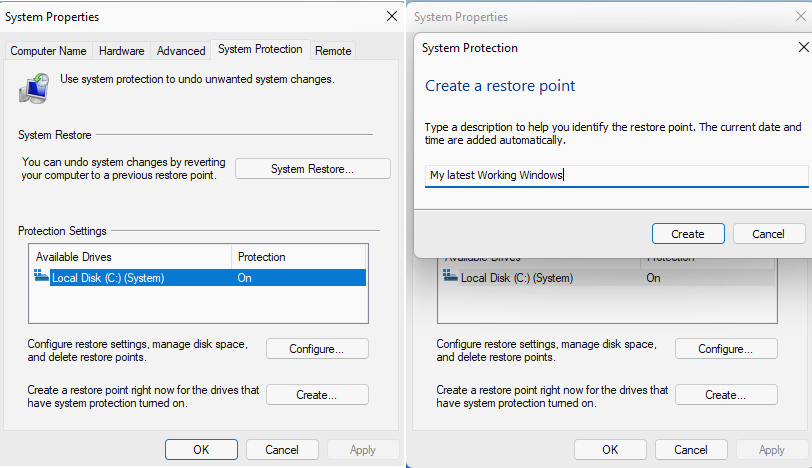Viewport: 812px width, 468px height.
Task: Click the restore point description text field
Action: click(616, 176)
